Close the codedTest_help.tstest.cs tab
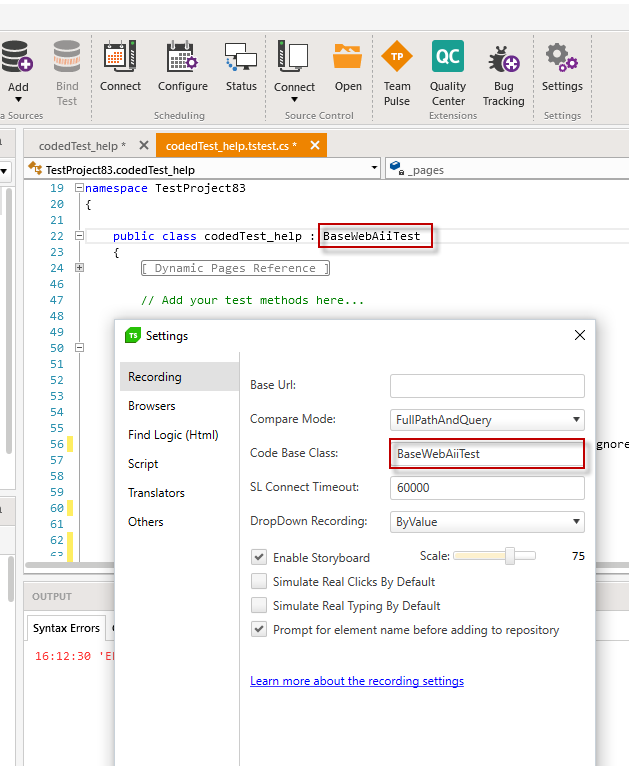 tap(315, 146)
